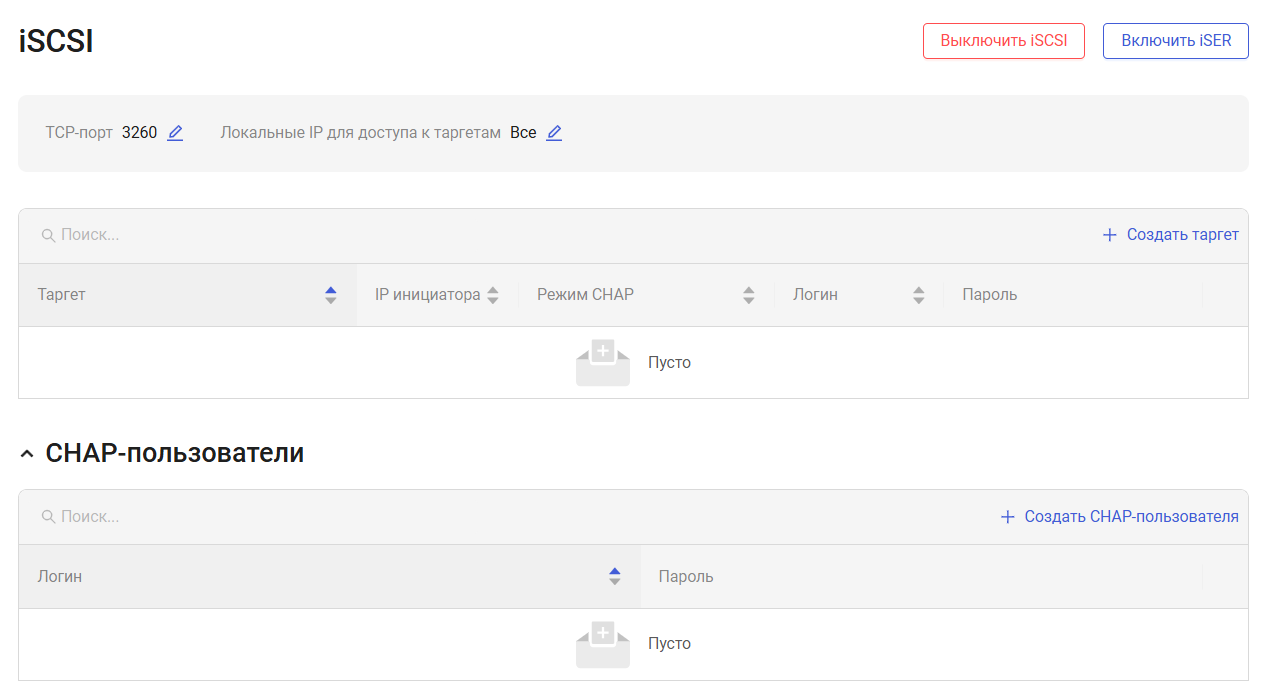Click sort arrows in Таргет column header
Image resolution: width=1262 pixels, height=691 pixels.
[331, 295]
